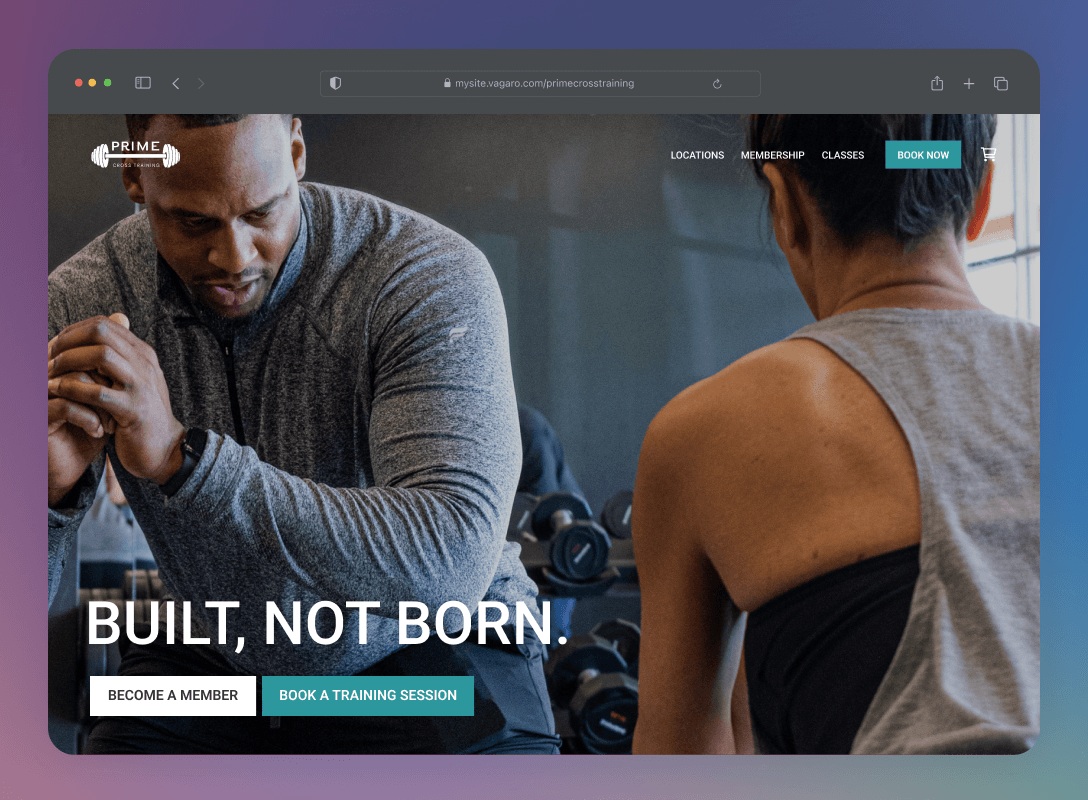Open the shopping cart icon
This screenshot has width=1088, height=800.
(x=988, y=154)
